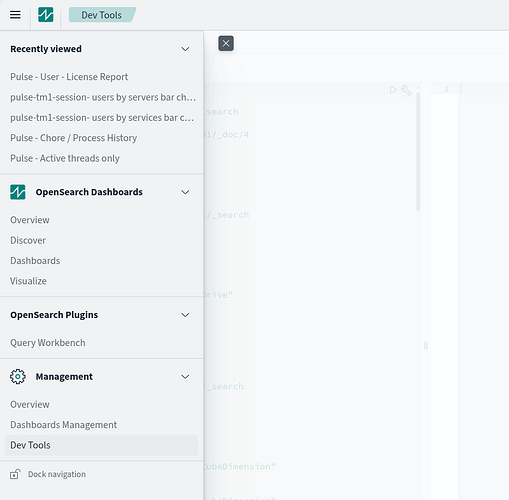The image size is (509, 500).
Task: Click the hamburger menu icon
Action: click(15, 15)
